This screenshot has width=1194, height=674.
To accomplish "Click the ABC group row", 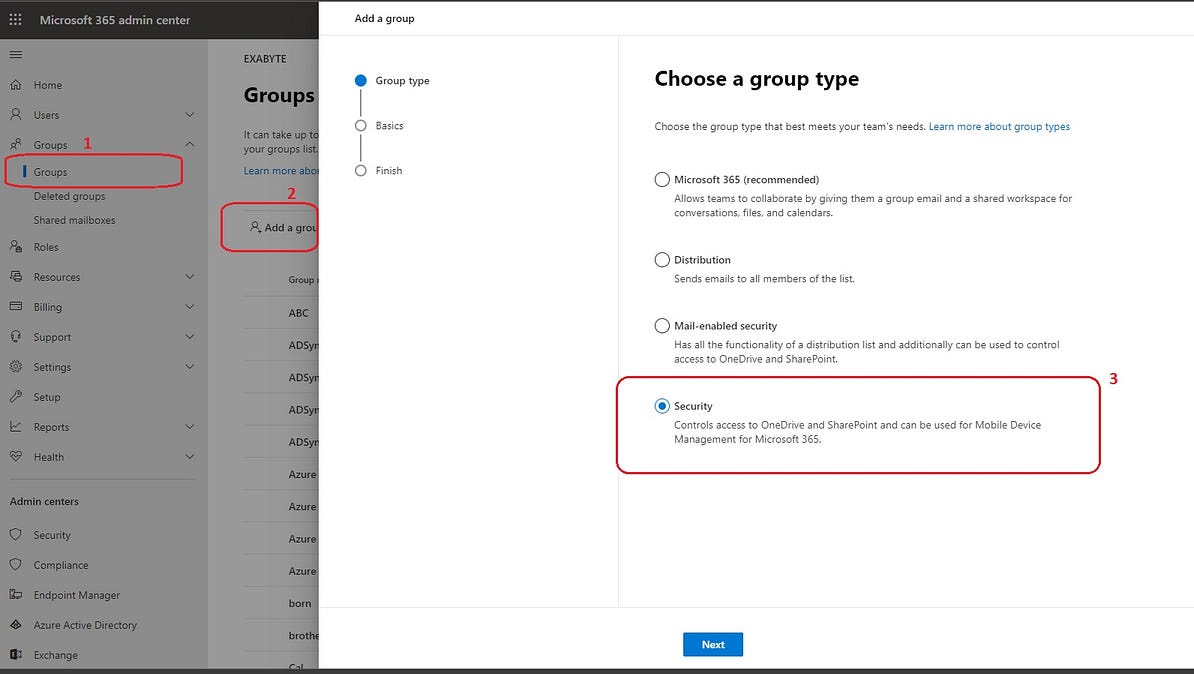I will (298, 313).
